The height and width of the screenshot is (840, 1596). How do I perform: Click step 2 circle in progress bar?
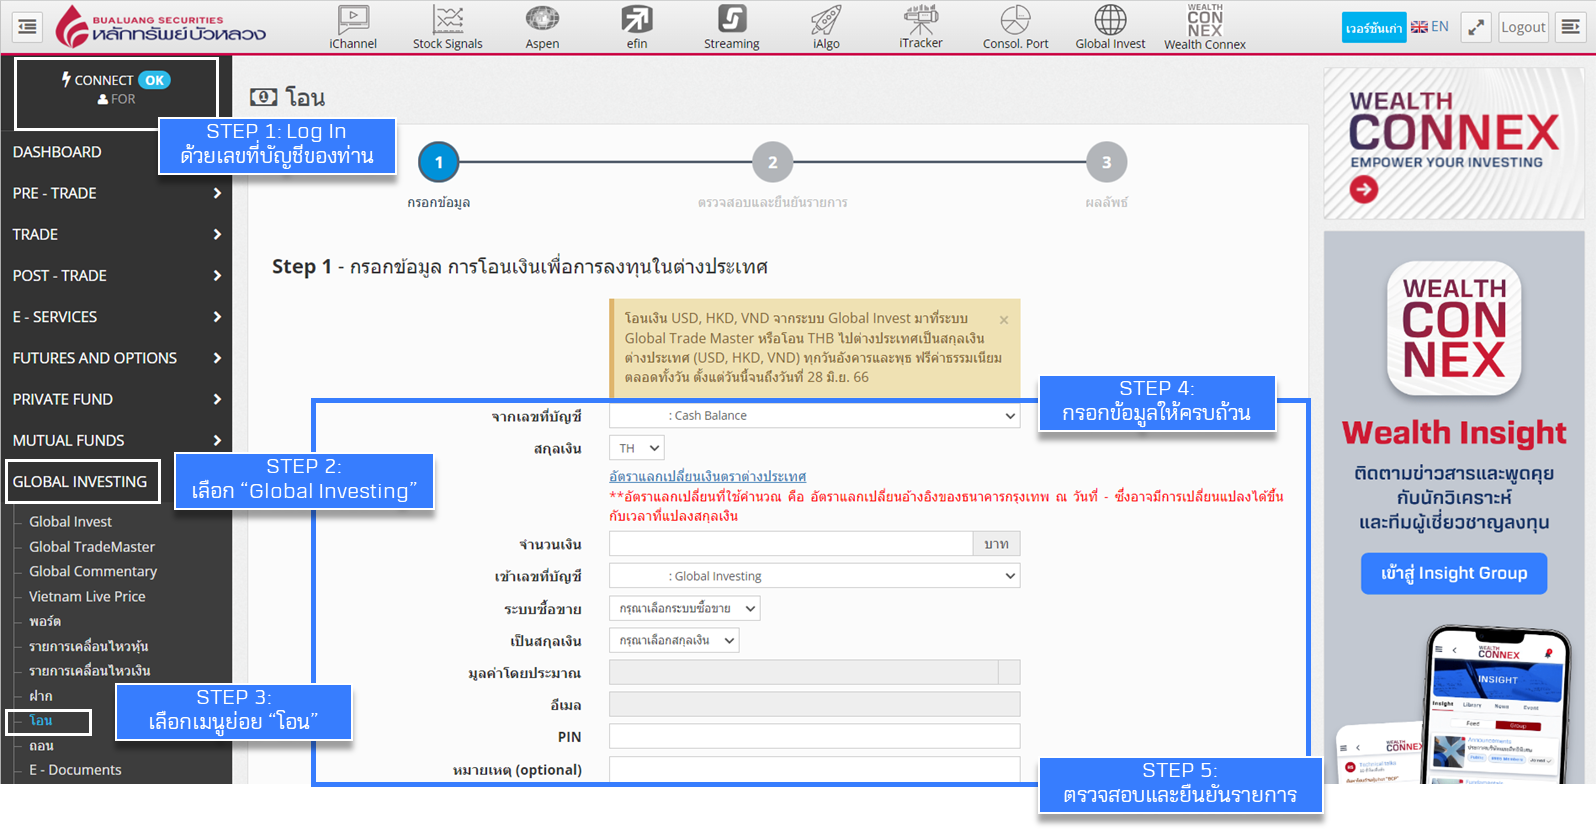(773, 162)
